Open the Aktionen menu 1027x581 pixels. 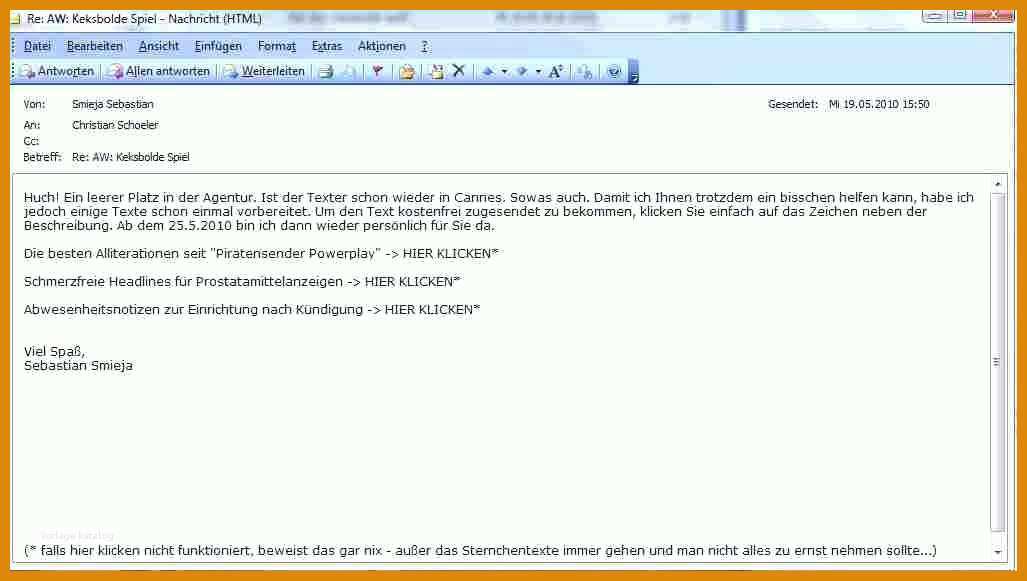click(x=381, y=47)
